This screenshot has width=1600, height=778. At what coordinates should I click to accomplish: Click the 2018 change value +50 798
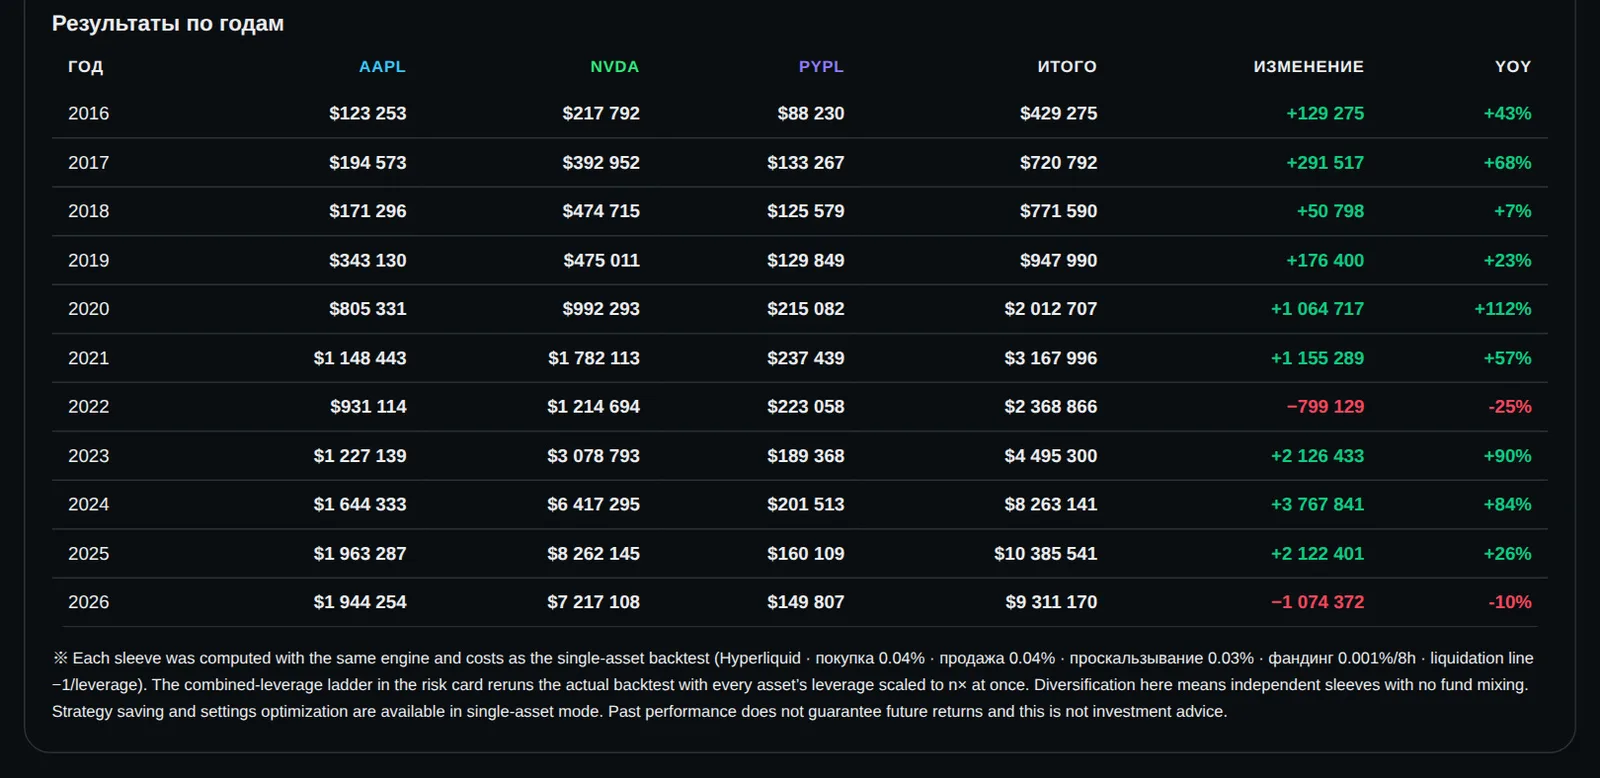pyautogui.click(x=1330, y=211)
